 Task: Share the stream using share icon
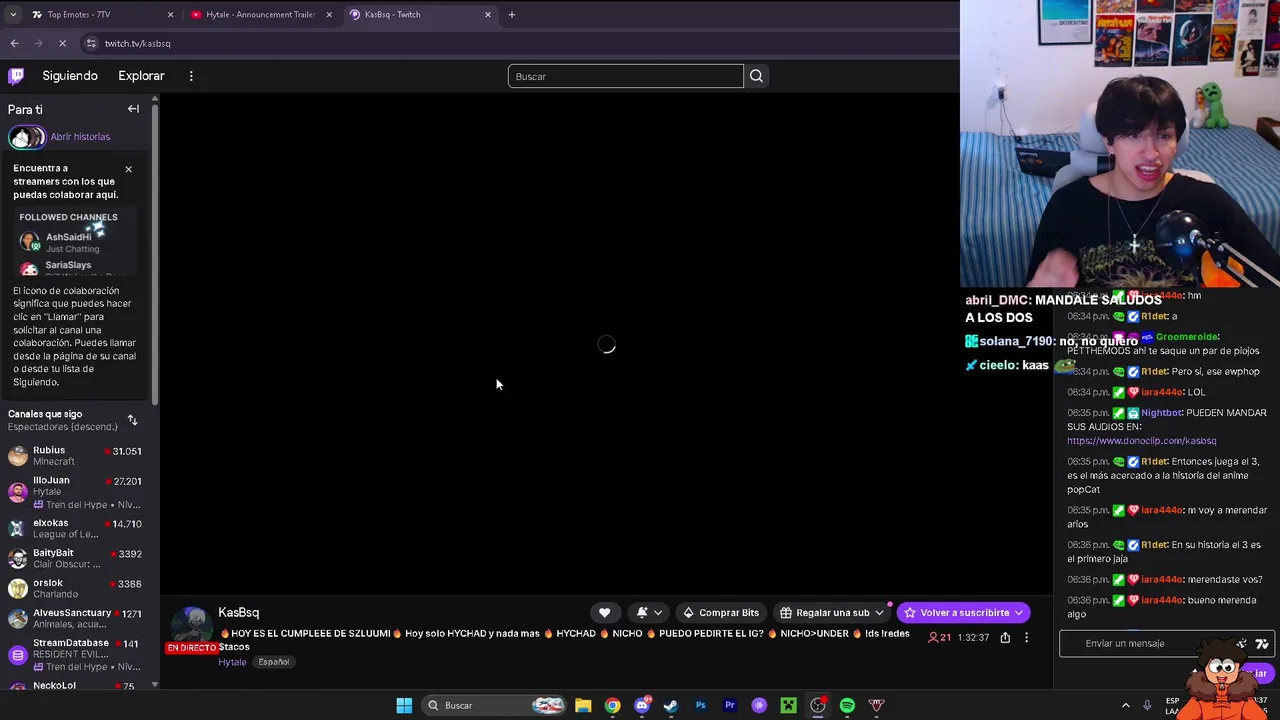(1005, 638)
